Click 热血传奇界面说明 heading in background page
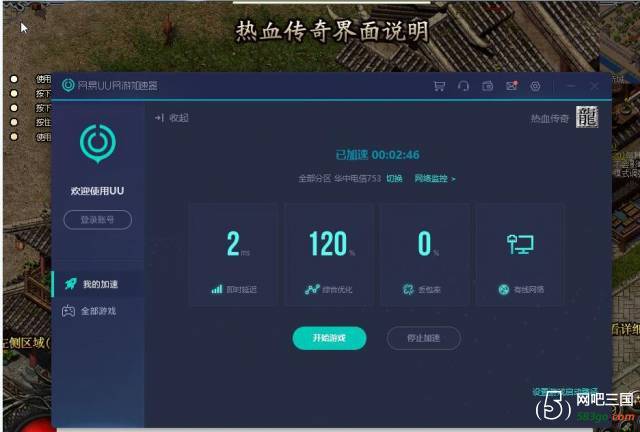This screenshot has width=640, height=432. click(332, 31)
